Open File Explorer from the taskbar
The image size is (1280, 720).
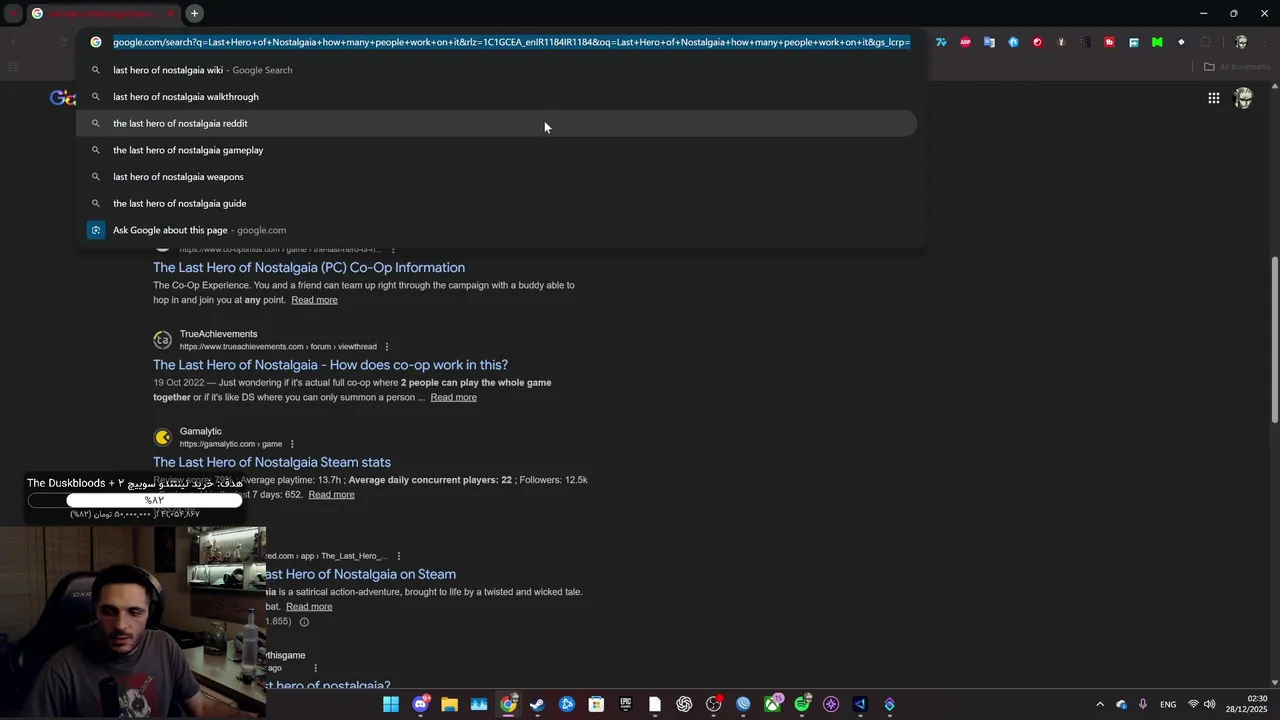click(x=449, y=704)
